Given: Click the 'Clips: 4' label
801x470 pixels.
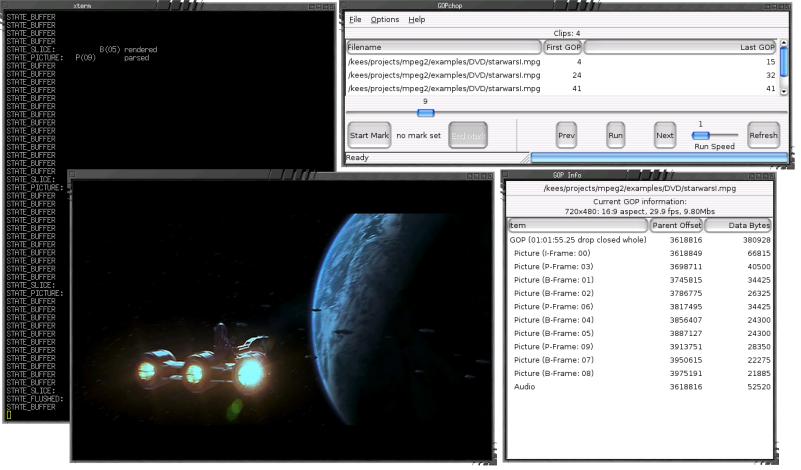Looking at the screenshot, I should tap(567, 33).
